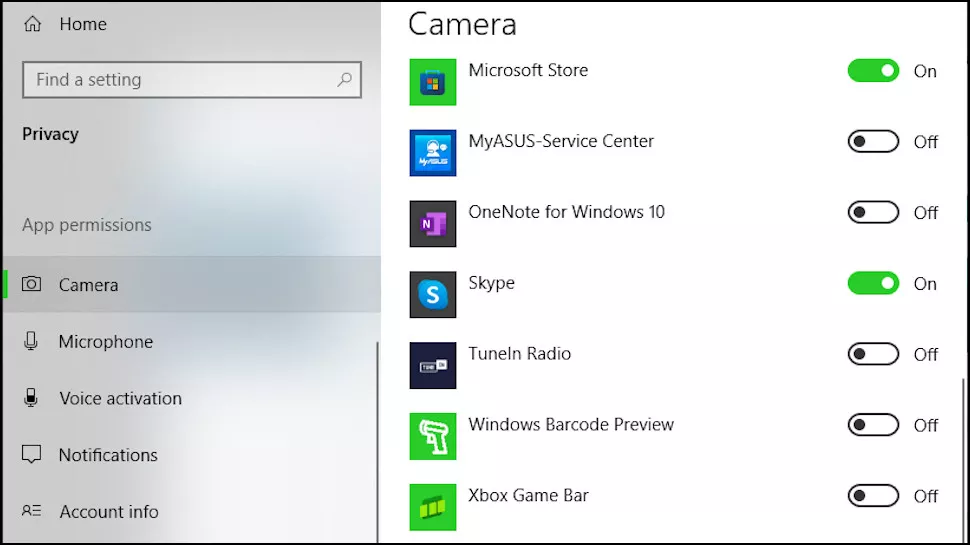Click the Voice activation icon

pos(31,397)
